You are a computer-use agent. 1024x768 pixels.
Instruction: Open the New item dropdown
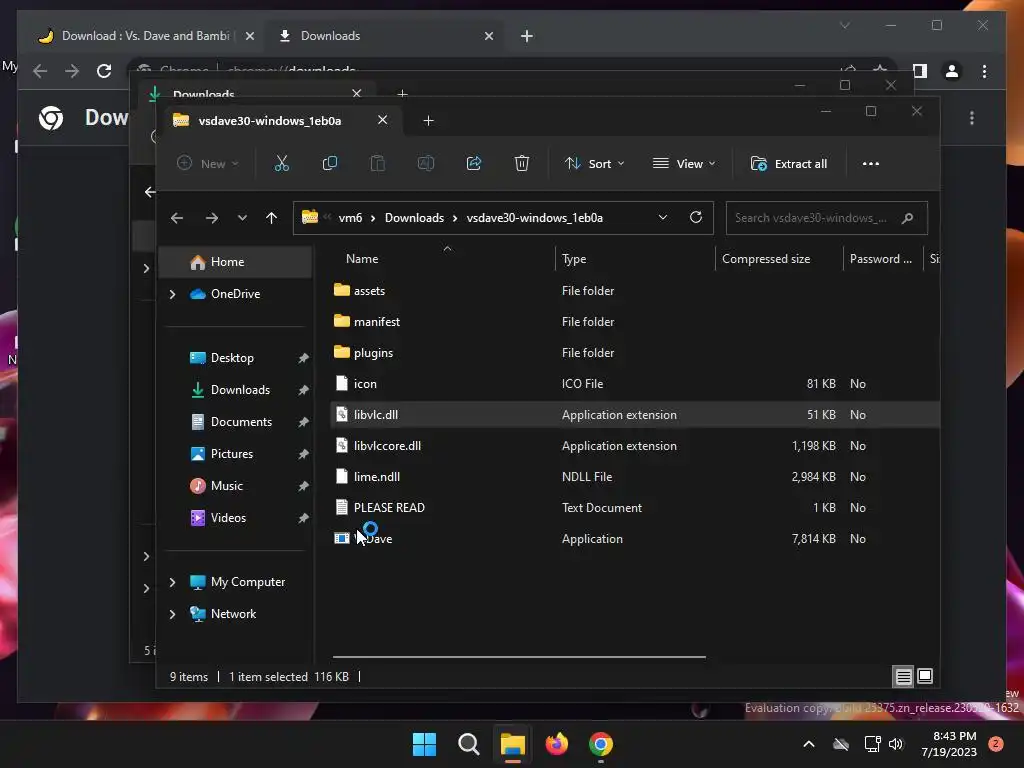tap(208, 164)
